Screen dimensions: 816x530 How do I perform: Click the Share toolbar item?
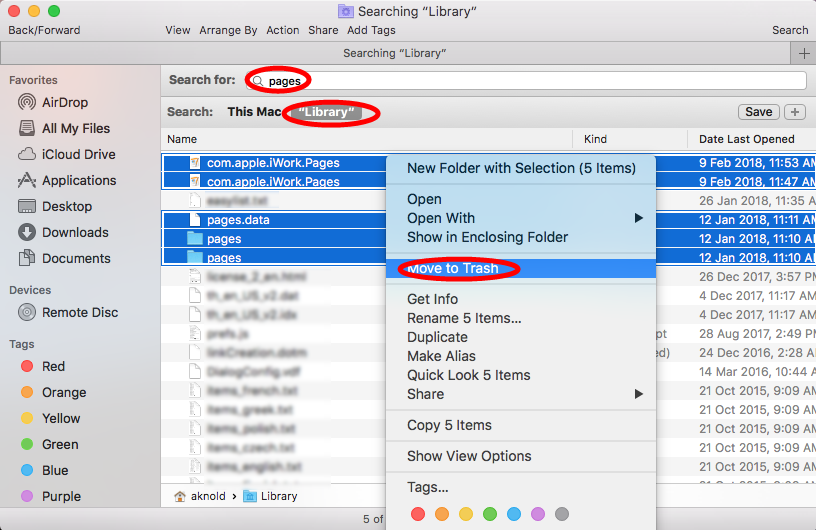323,30
